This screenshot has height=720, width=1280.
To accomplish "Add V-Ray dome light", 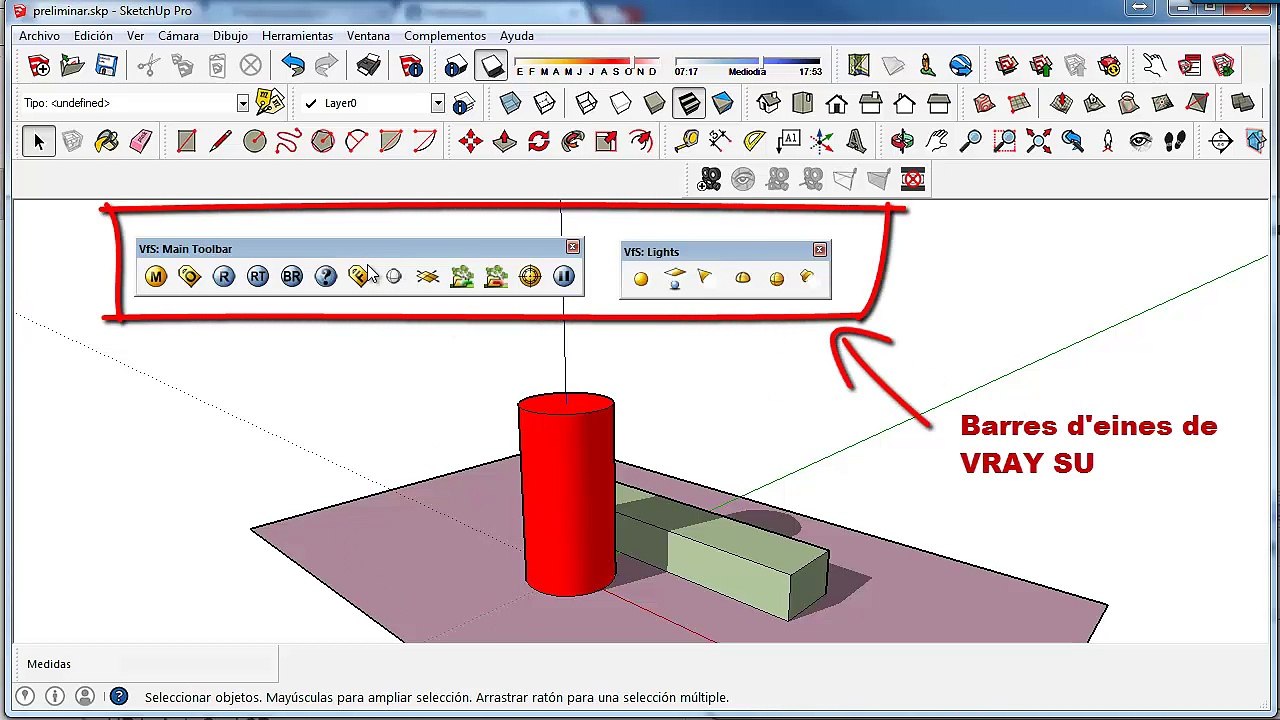I will 742,279.
